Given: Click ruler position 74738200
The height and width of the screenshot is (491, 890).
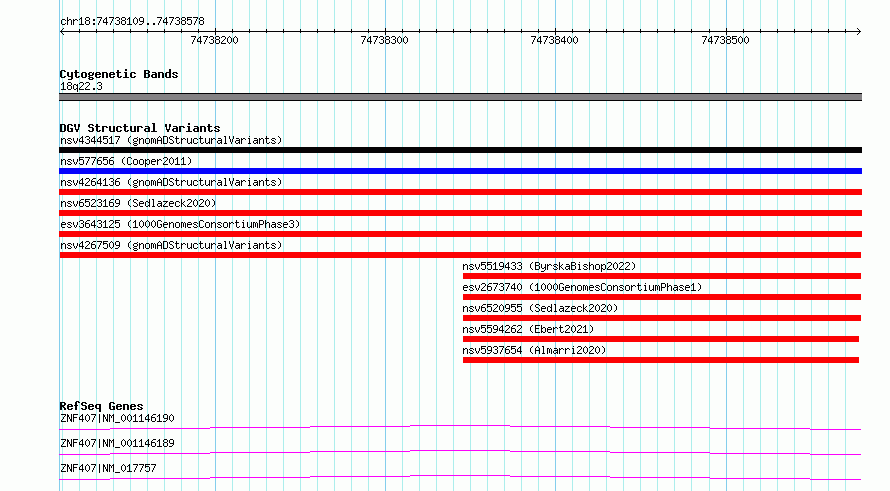Looking at the screenshot, I should pyautogui.click(x=215, y=40).
